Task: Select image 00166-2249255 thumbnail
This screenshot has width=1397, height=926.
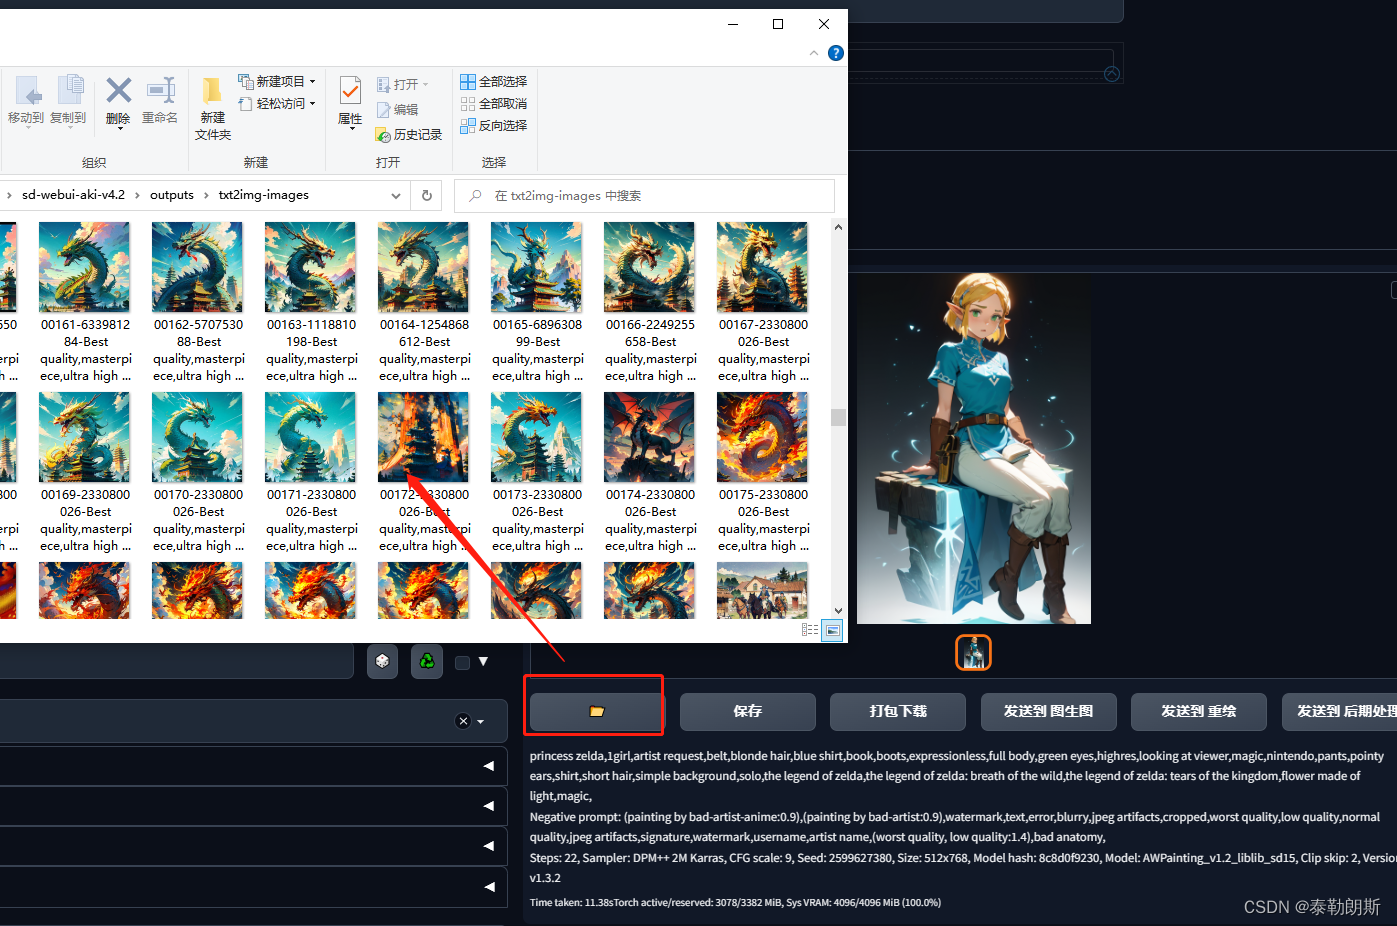Action: point(649,267)
